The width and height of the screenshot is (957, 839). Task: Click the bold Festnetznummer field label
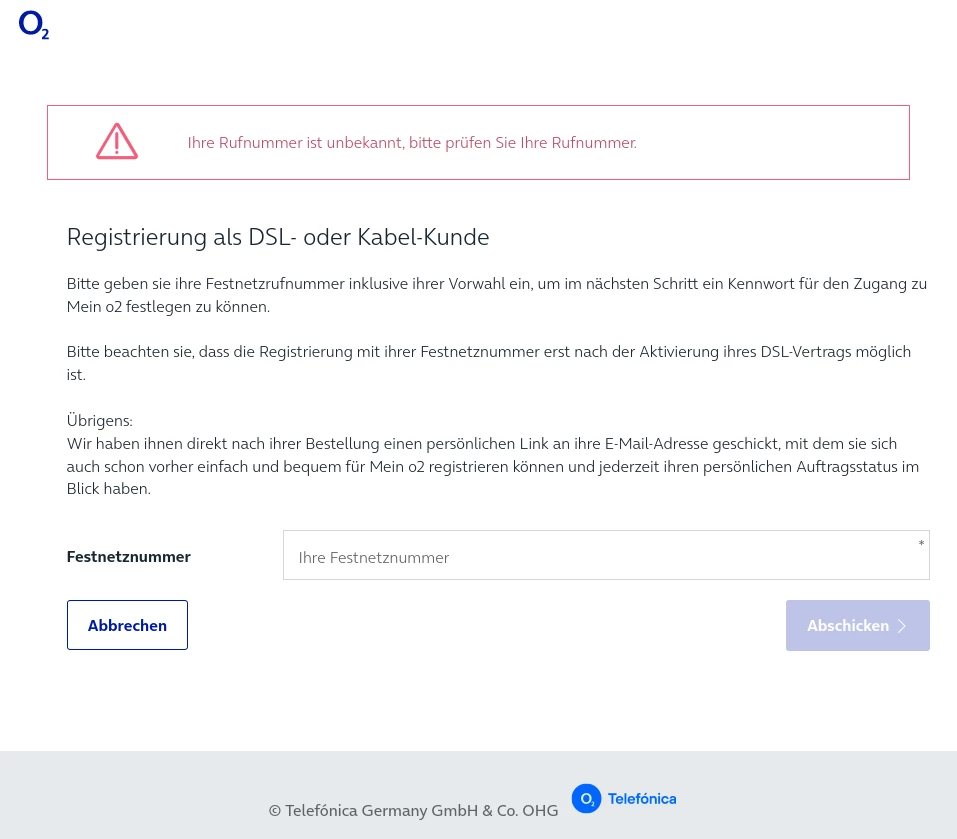click(x=129, y=557)
